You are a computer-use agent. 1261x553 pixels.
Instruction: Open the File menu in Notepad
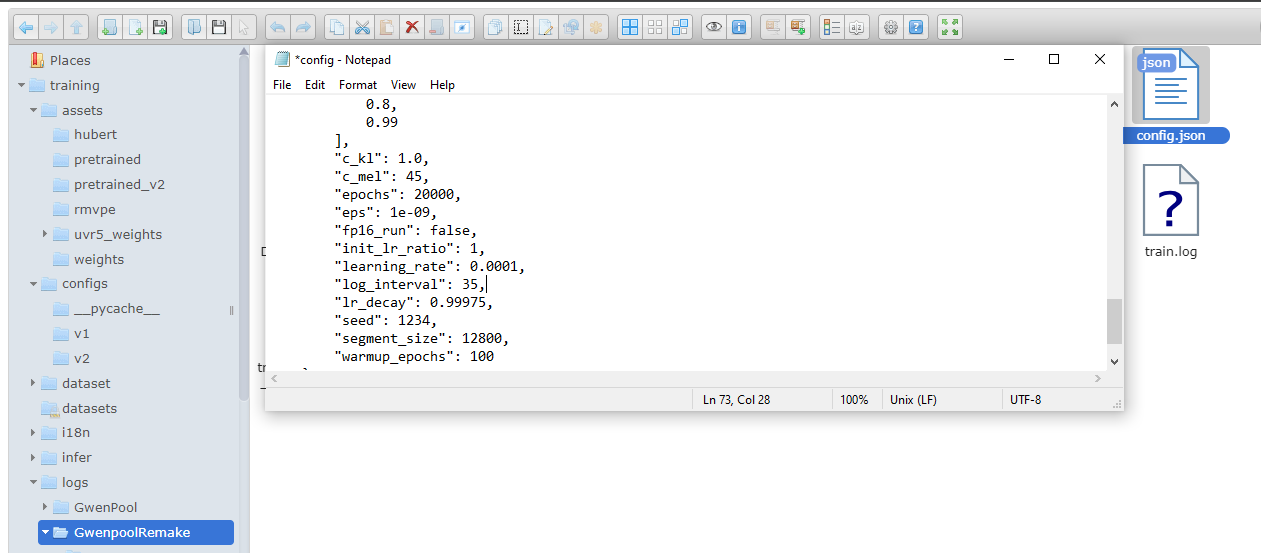pos(282,85)
